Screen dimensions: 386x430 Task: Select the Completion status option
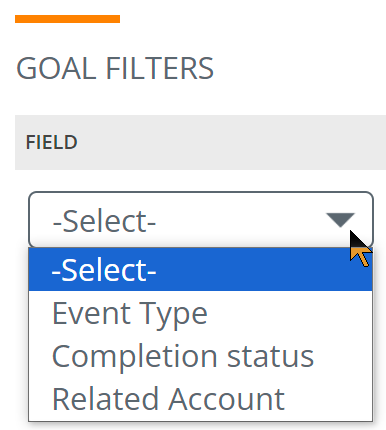click(x=200, y=356)
